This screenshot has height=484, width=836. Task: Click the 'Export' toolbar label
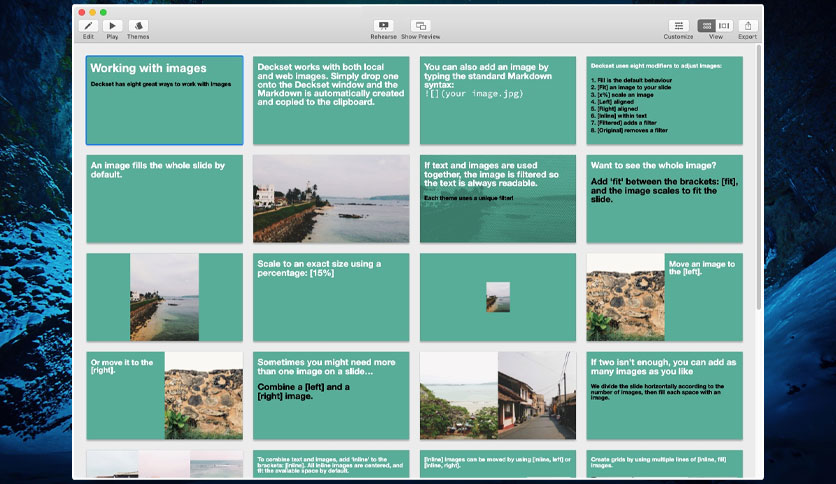pos(747,37)
